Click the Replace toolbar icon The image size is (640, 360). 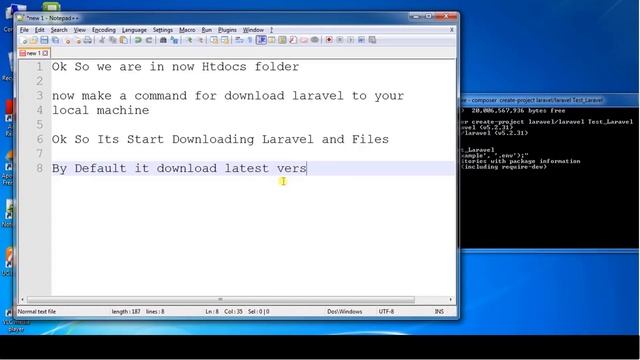pos(175,40)
